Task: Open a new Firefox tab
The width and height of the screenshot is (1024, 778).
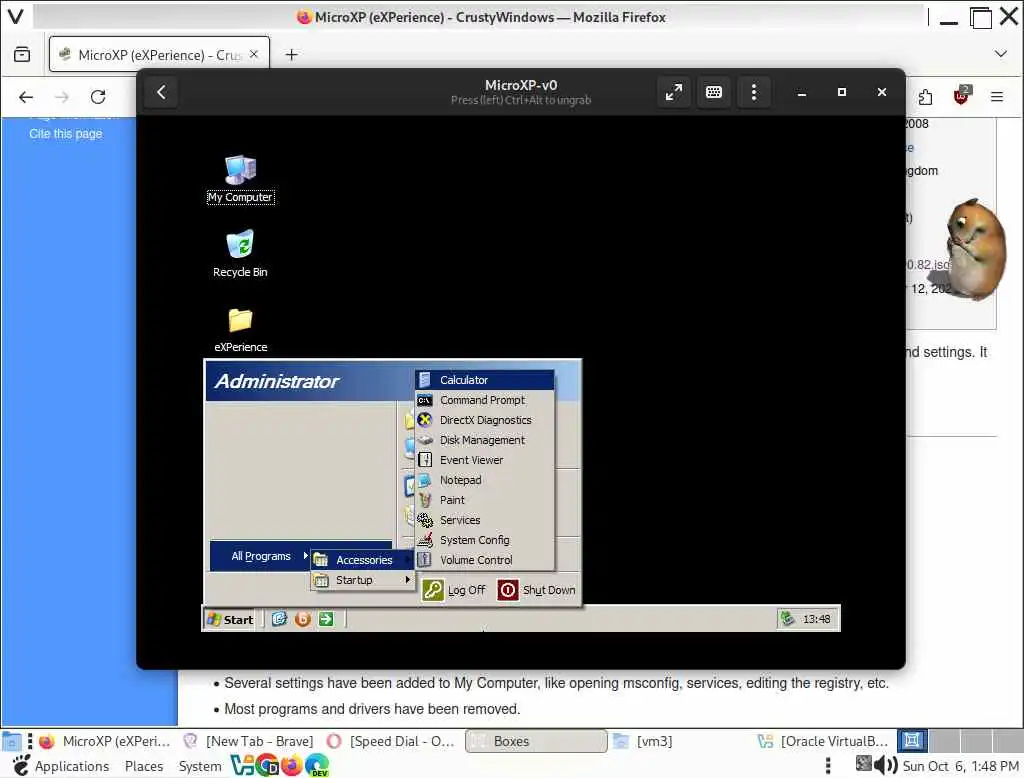Action: pyautogui.click(x=291, y=55)
